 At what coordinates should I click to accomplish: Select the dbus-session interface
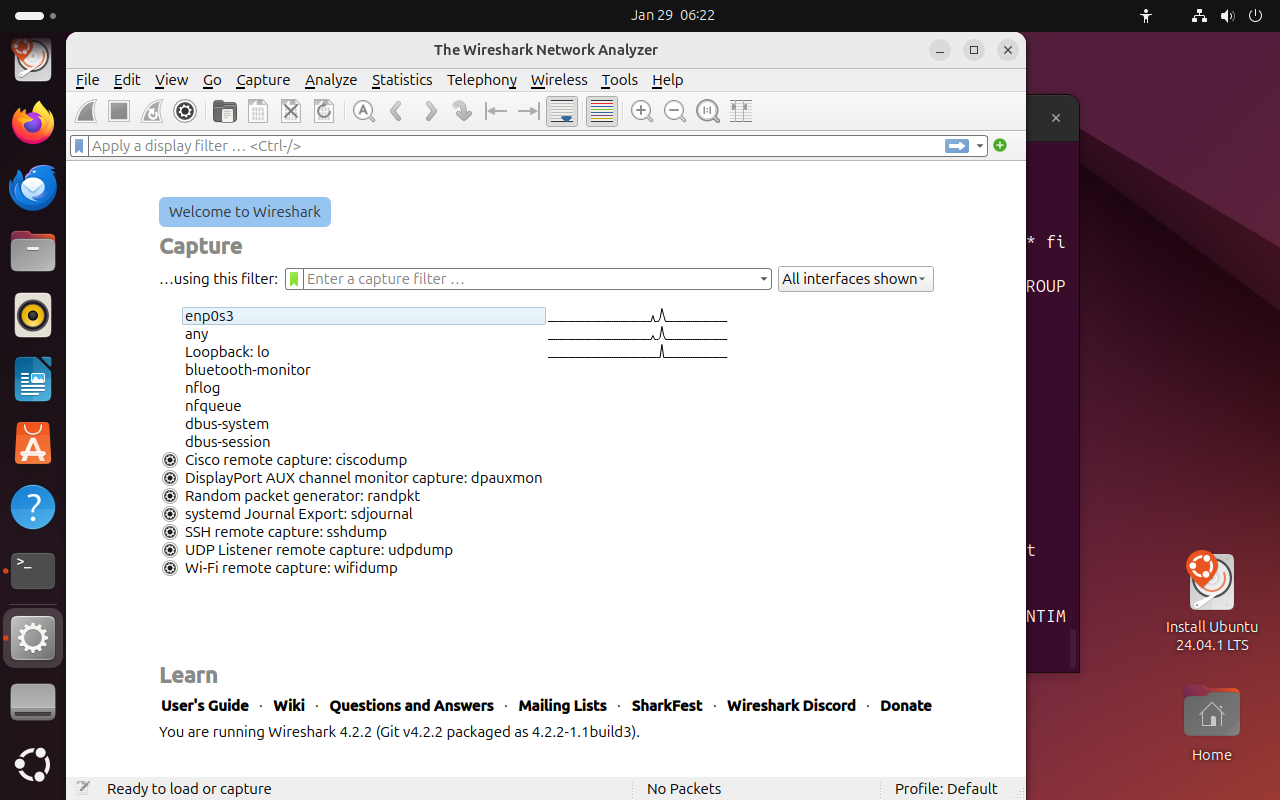[364, 442]
